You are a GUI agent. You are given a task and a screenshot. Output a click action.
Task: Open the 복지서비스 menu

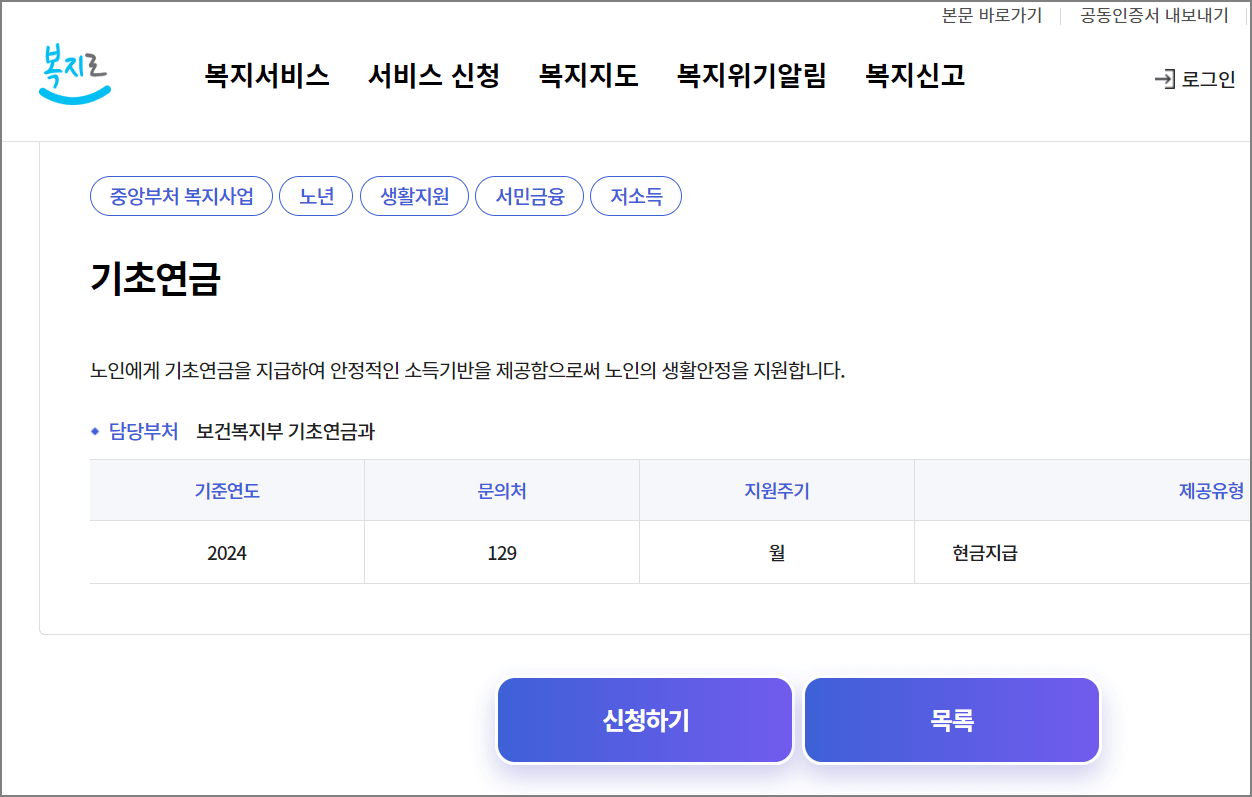tap(265, 76)
